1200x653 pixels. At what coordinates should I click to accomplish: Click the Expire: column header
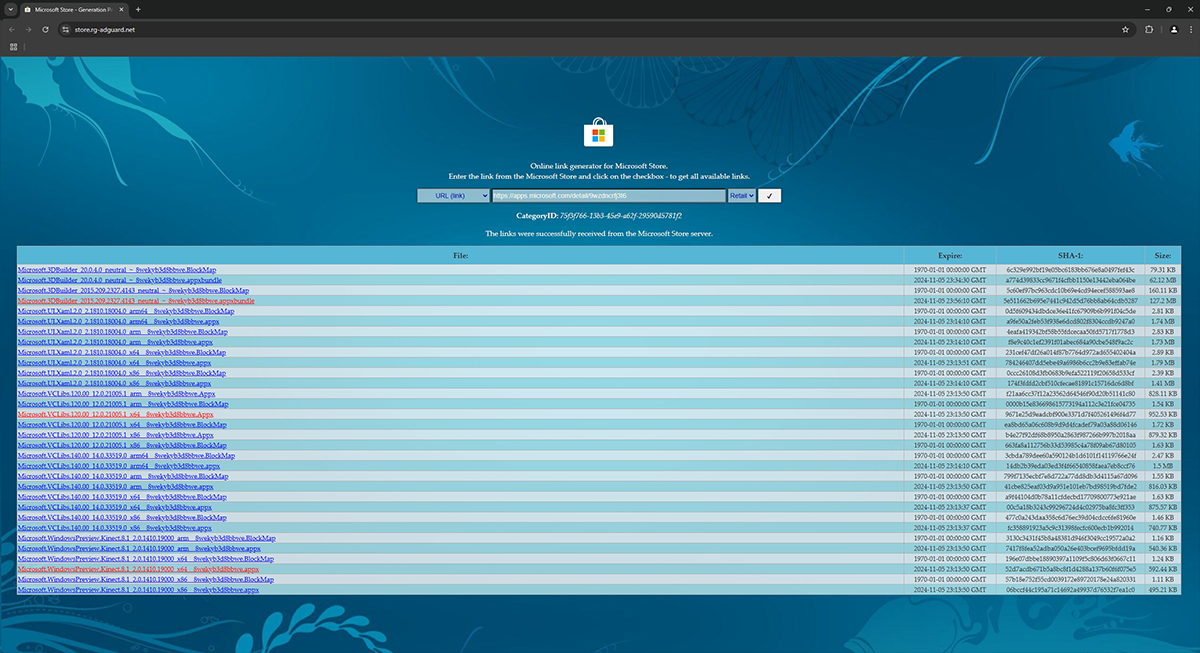pos(950,256)
